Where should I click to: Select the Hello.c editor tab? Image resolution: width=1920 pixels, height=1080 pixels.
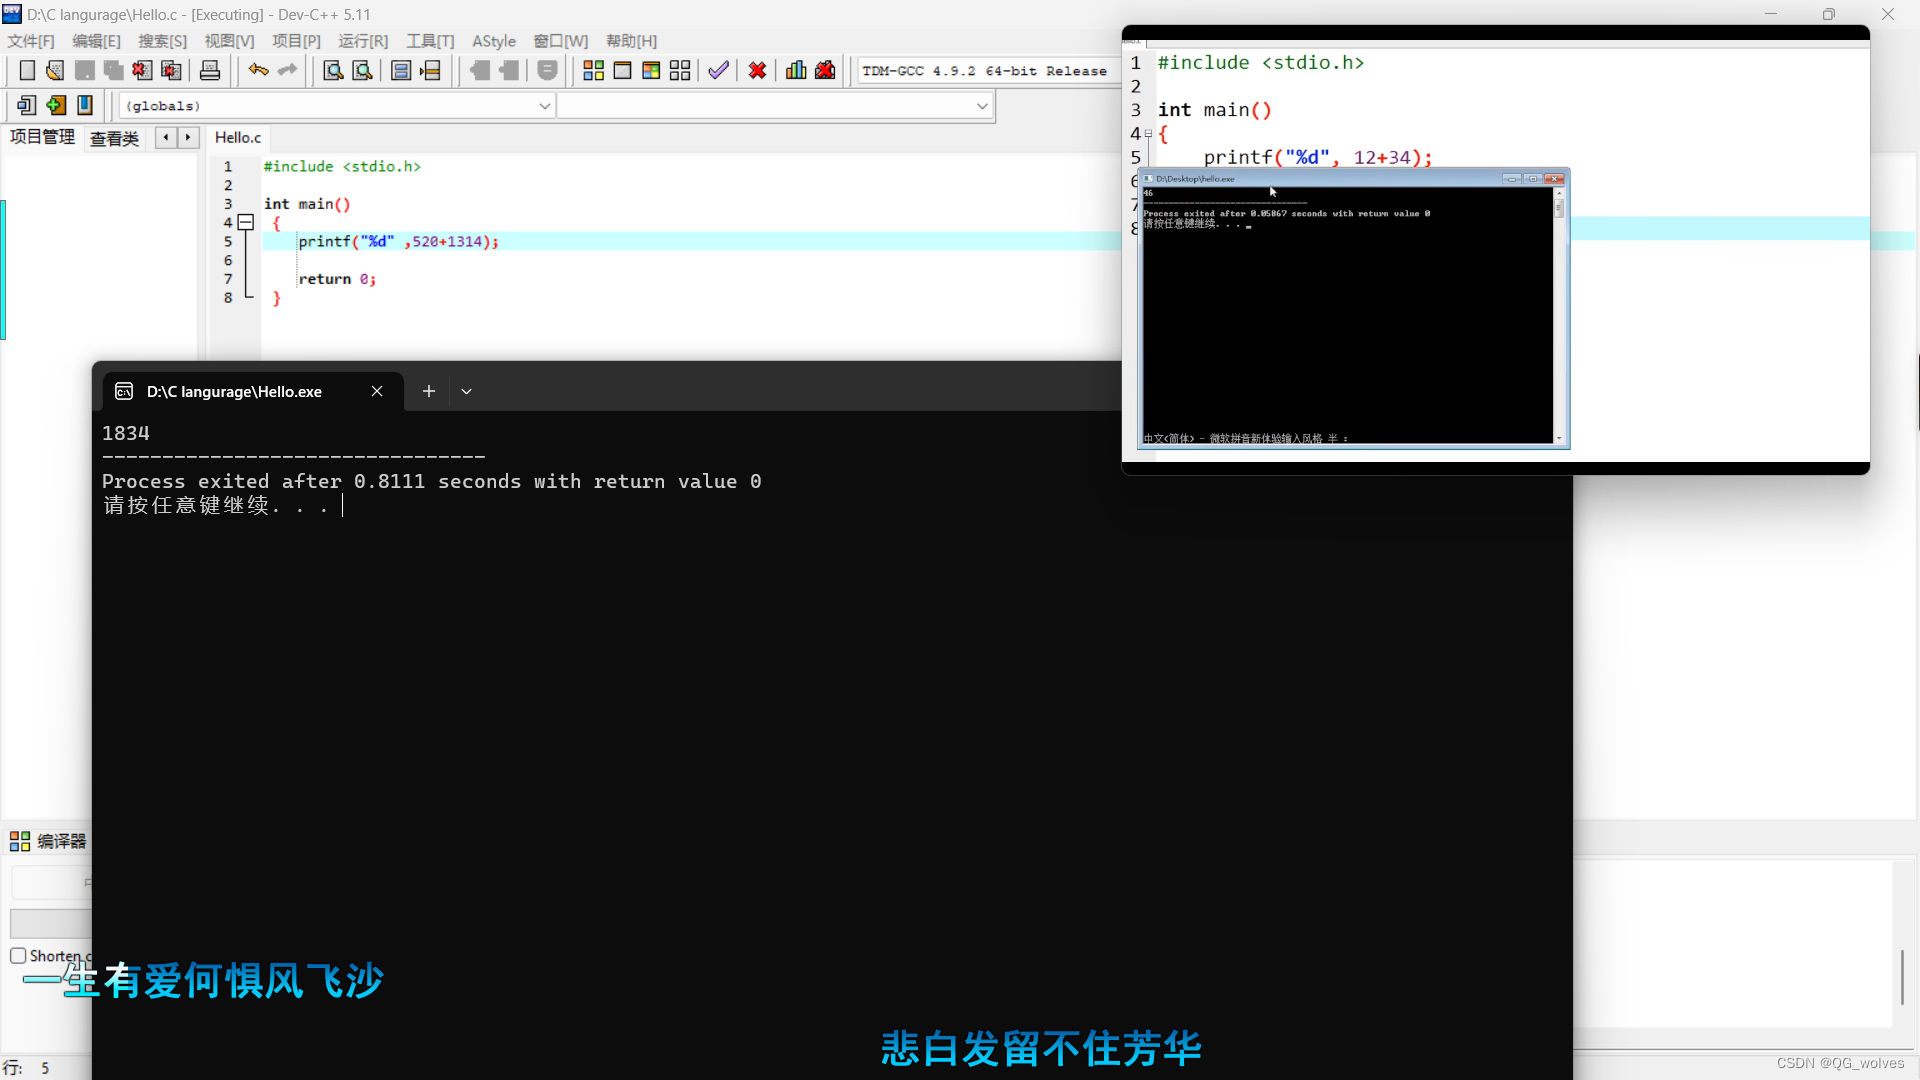pos(237,138)
